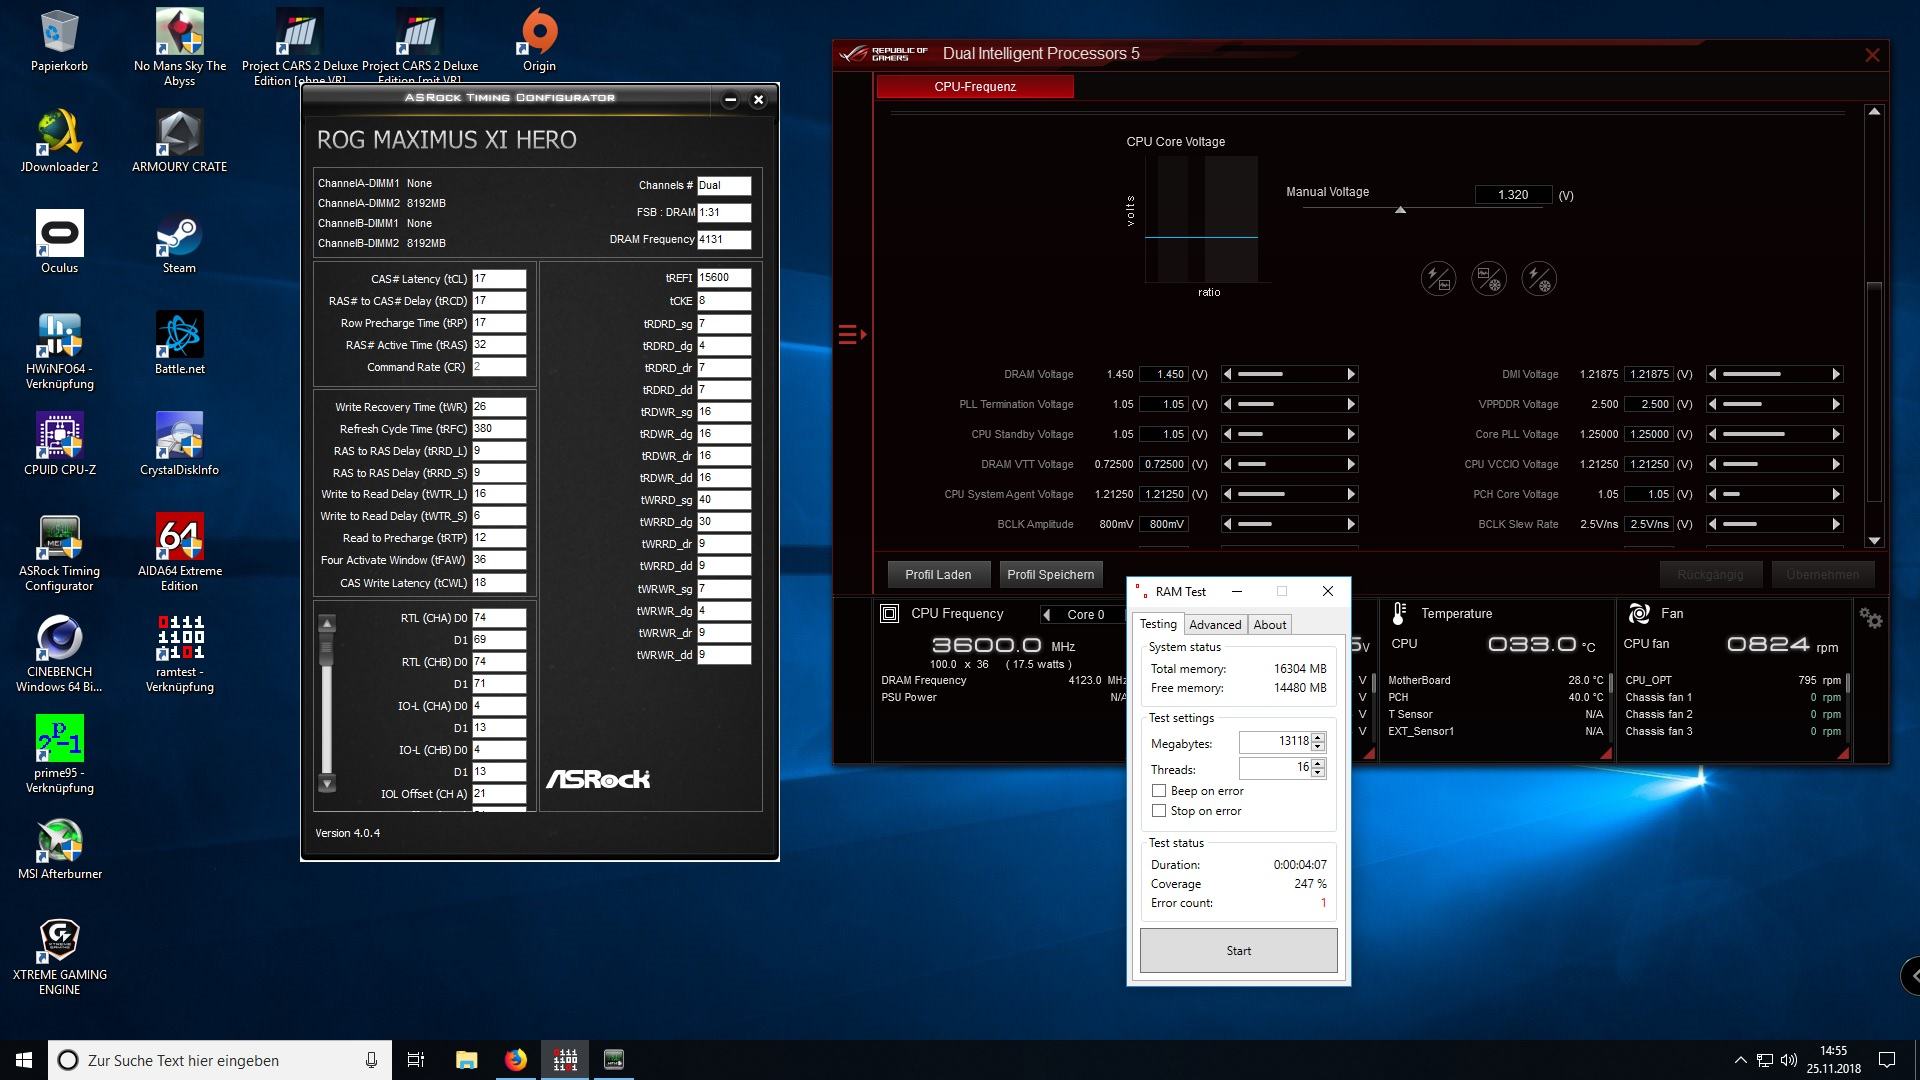The image size is (1920, 1080).
Task: Select previous core beside Core 0
Action: (1047, 614)
